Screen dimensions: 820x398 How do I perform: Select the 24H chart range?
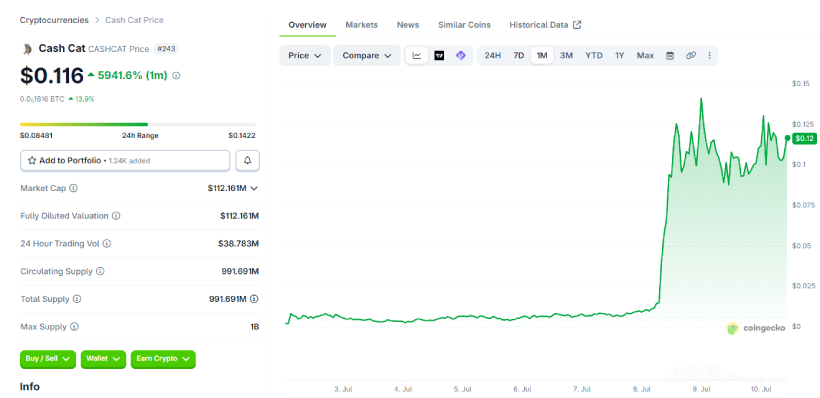click(x=493, y=55)
